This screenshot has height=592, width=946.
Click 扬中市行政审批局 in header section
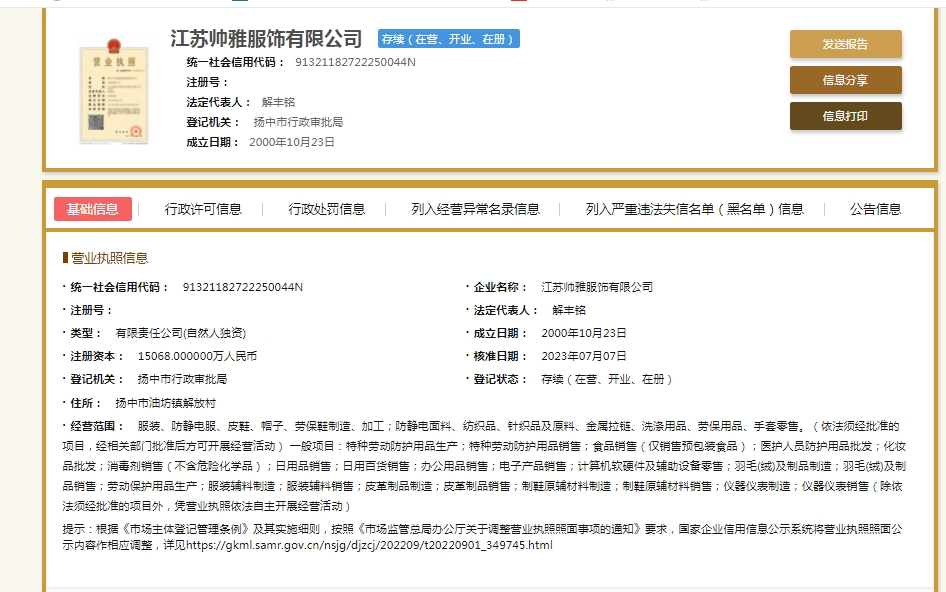click(x=298, y=122)
